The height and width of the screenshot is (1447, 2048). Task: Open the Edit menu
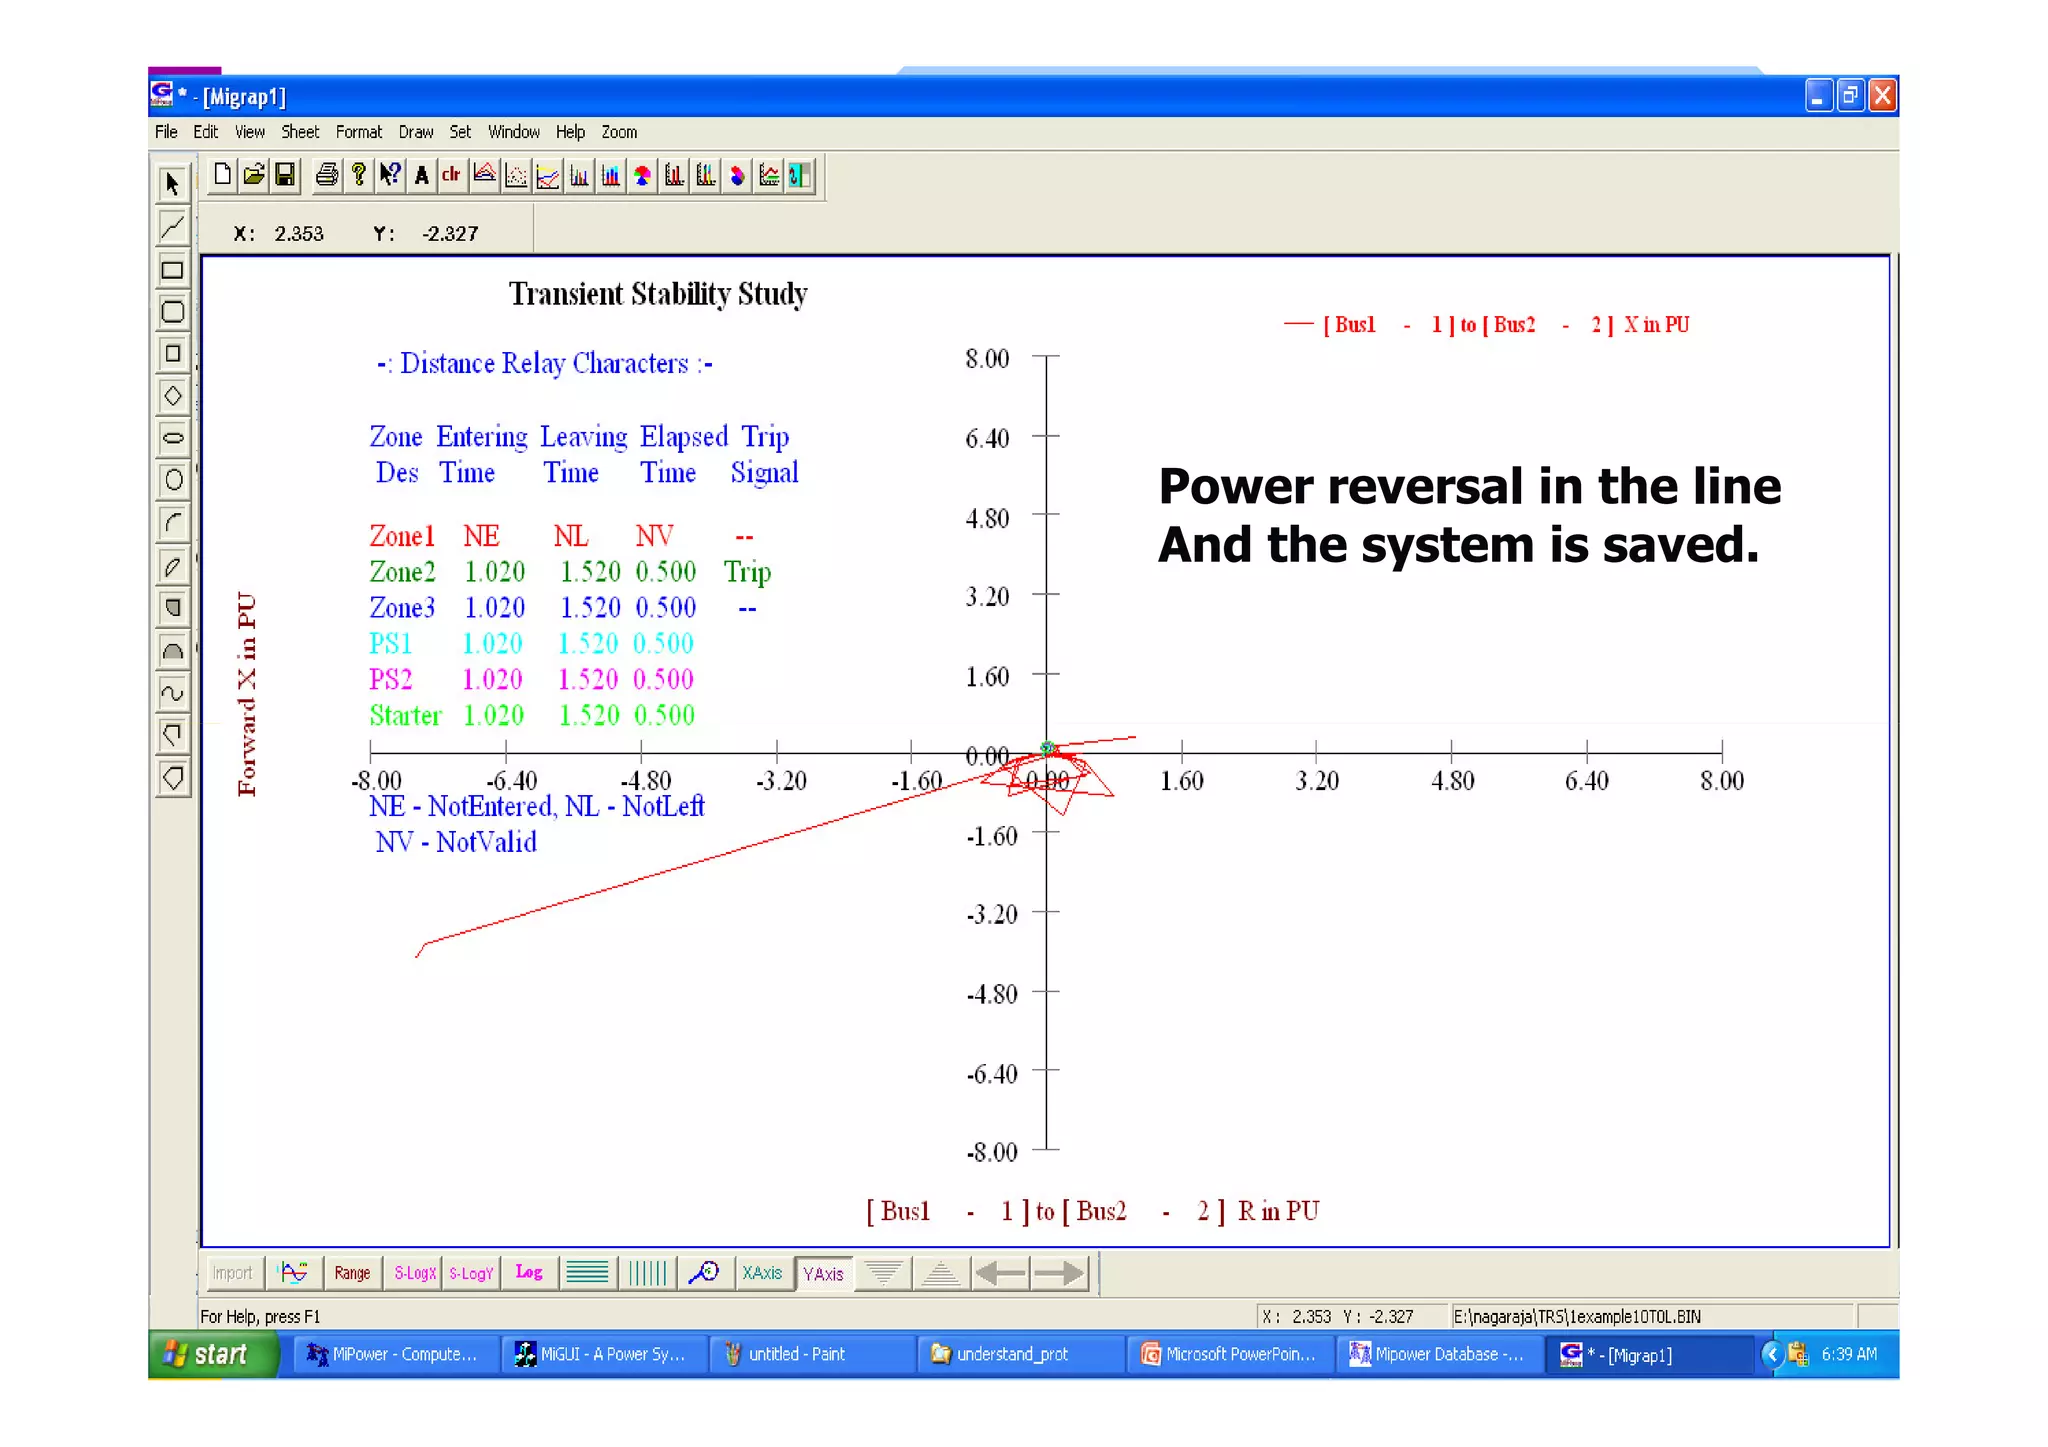point(206,132)
